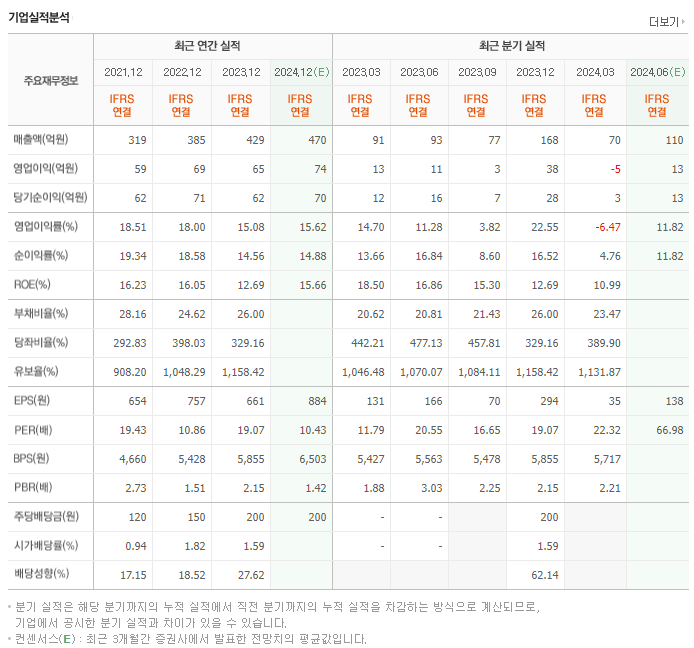This screenshot has height=648, width=694.
Task: Click the 2022.12 PER value 10.86
Action: click(x=192, y=430)
